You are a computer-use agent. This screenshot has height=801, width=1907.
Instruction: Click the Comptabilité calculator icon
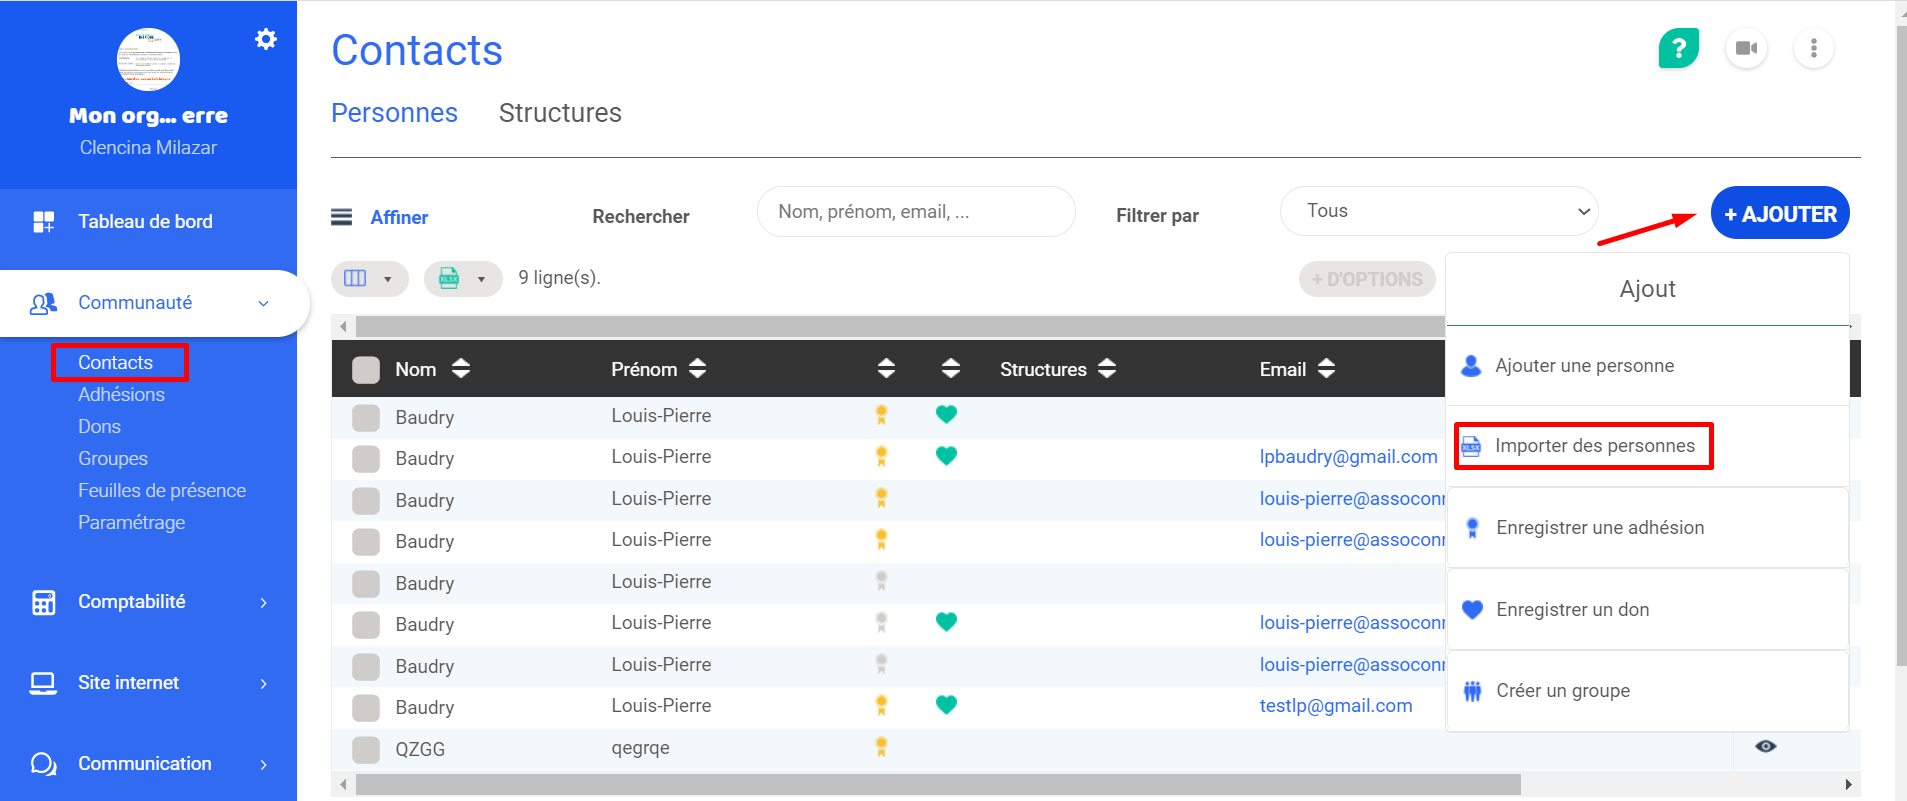pos(44,602)
